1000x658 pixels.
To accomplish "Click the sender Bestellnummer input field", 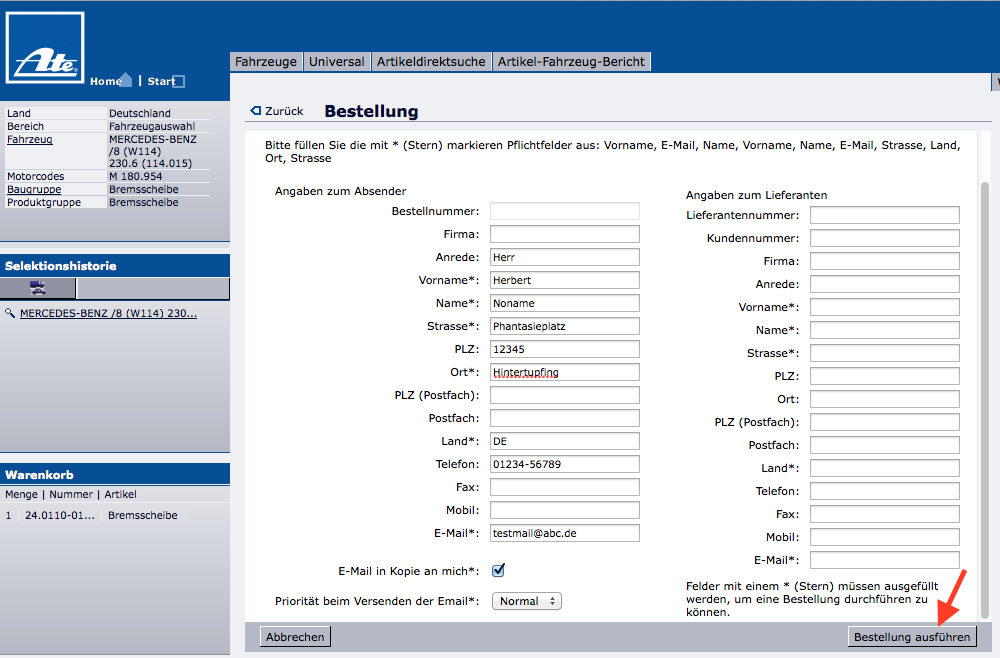I will tap(564, 211).
